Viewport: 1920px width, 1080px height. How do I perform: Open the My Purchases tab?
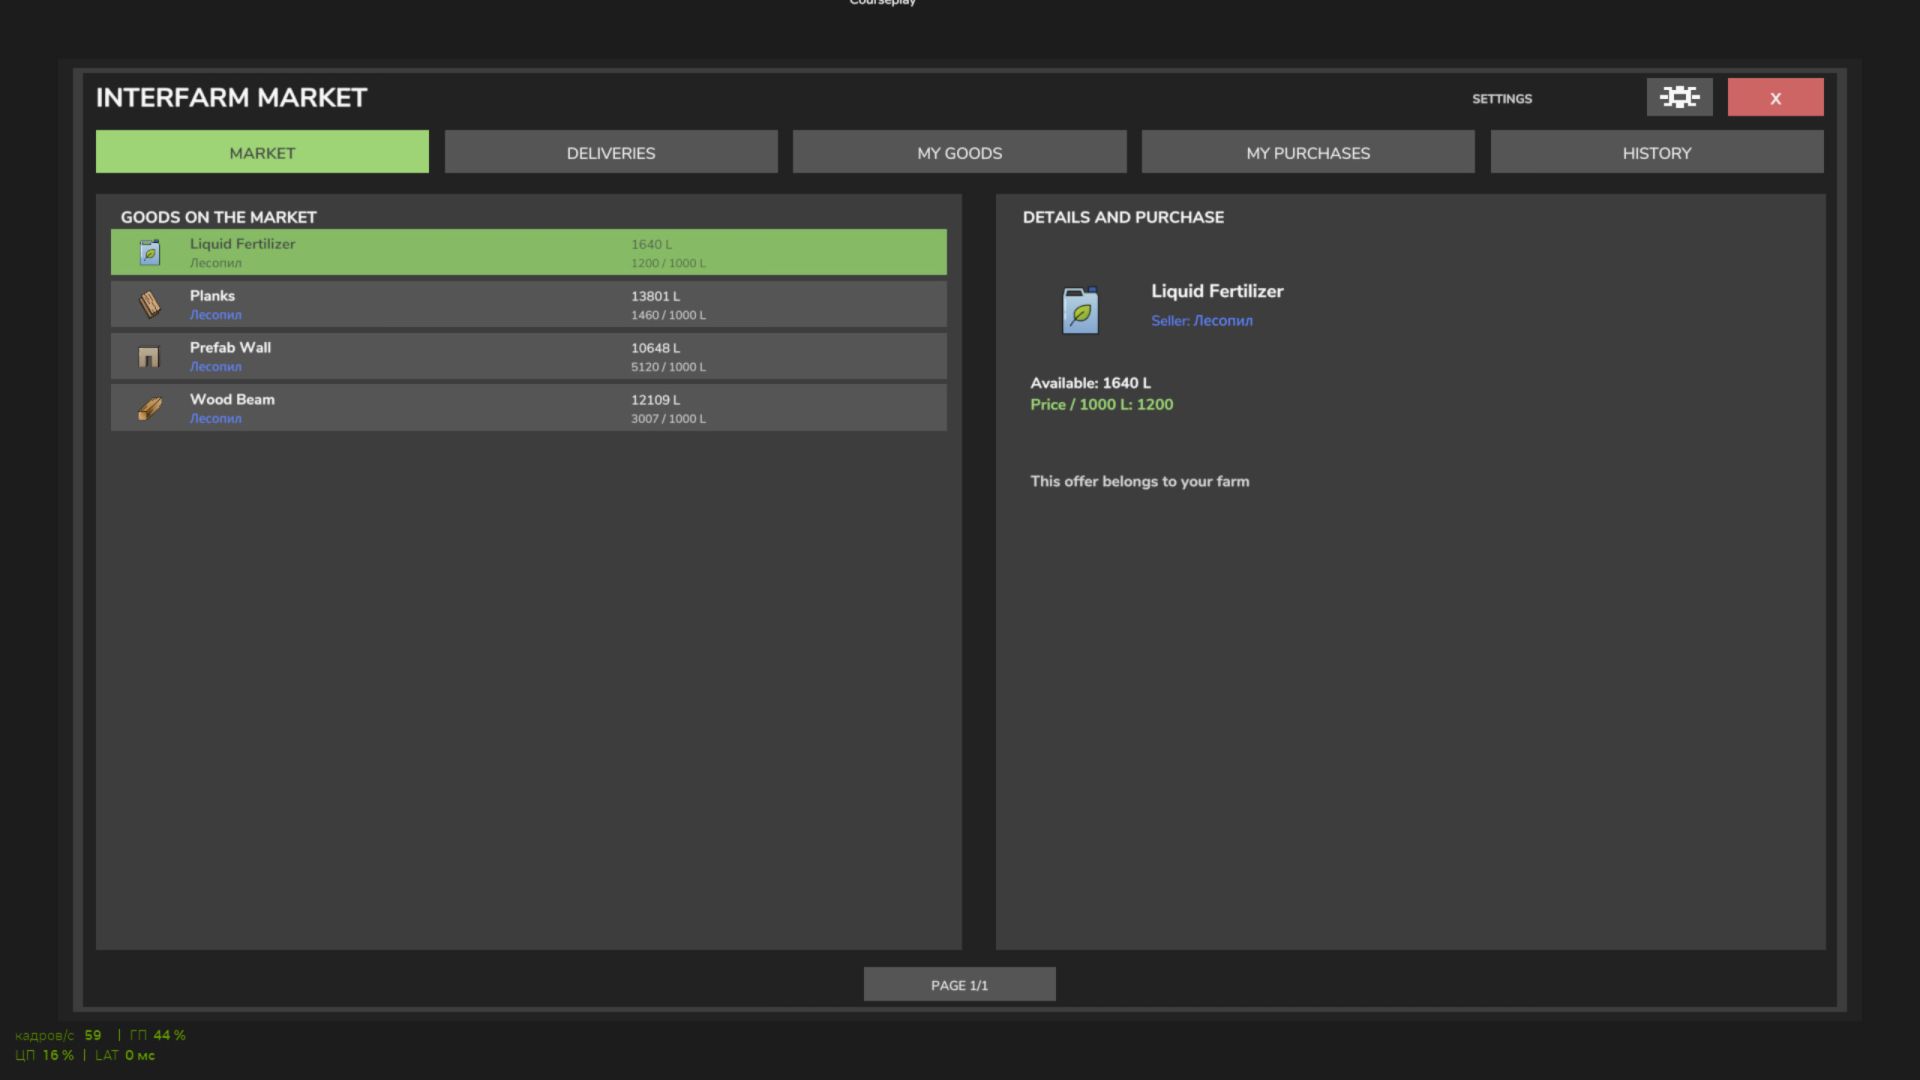[1308, 152]
